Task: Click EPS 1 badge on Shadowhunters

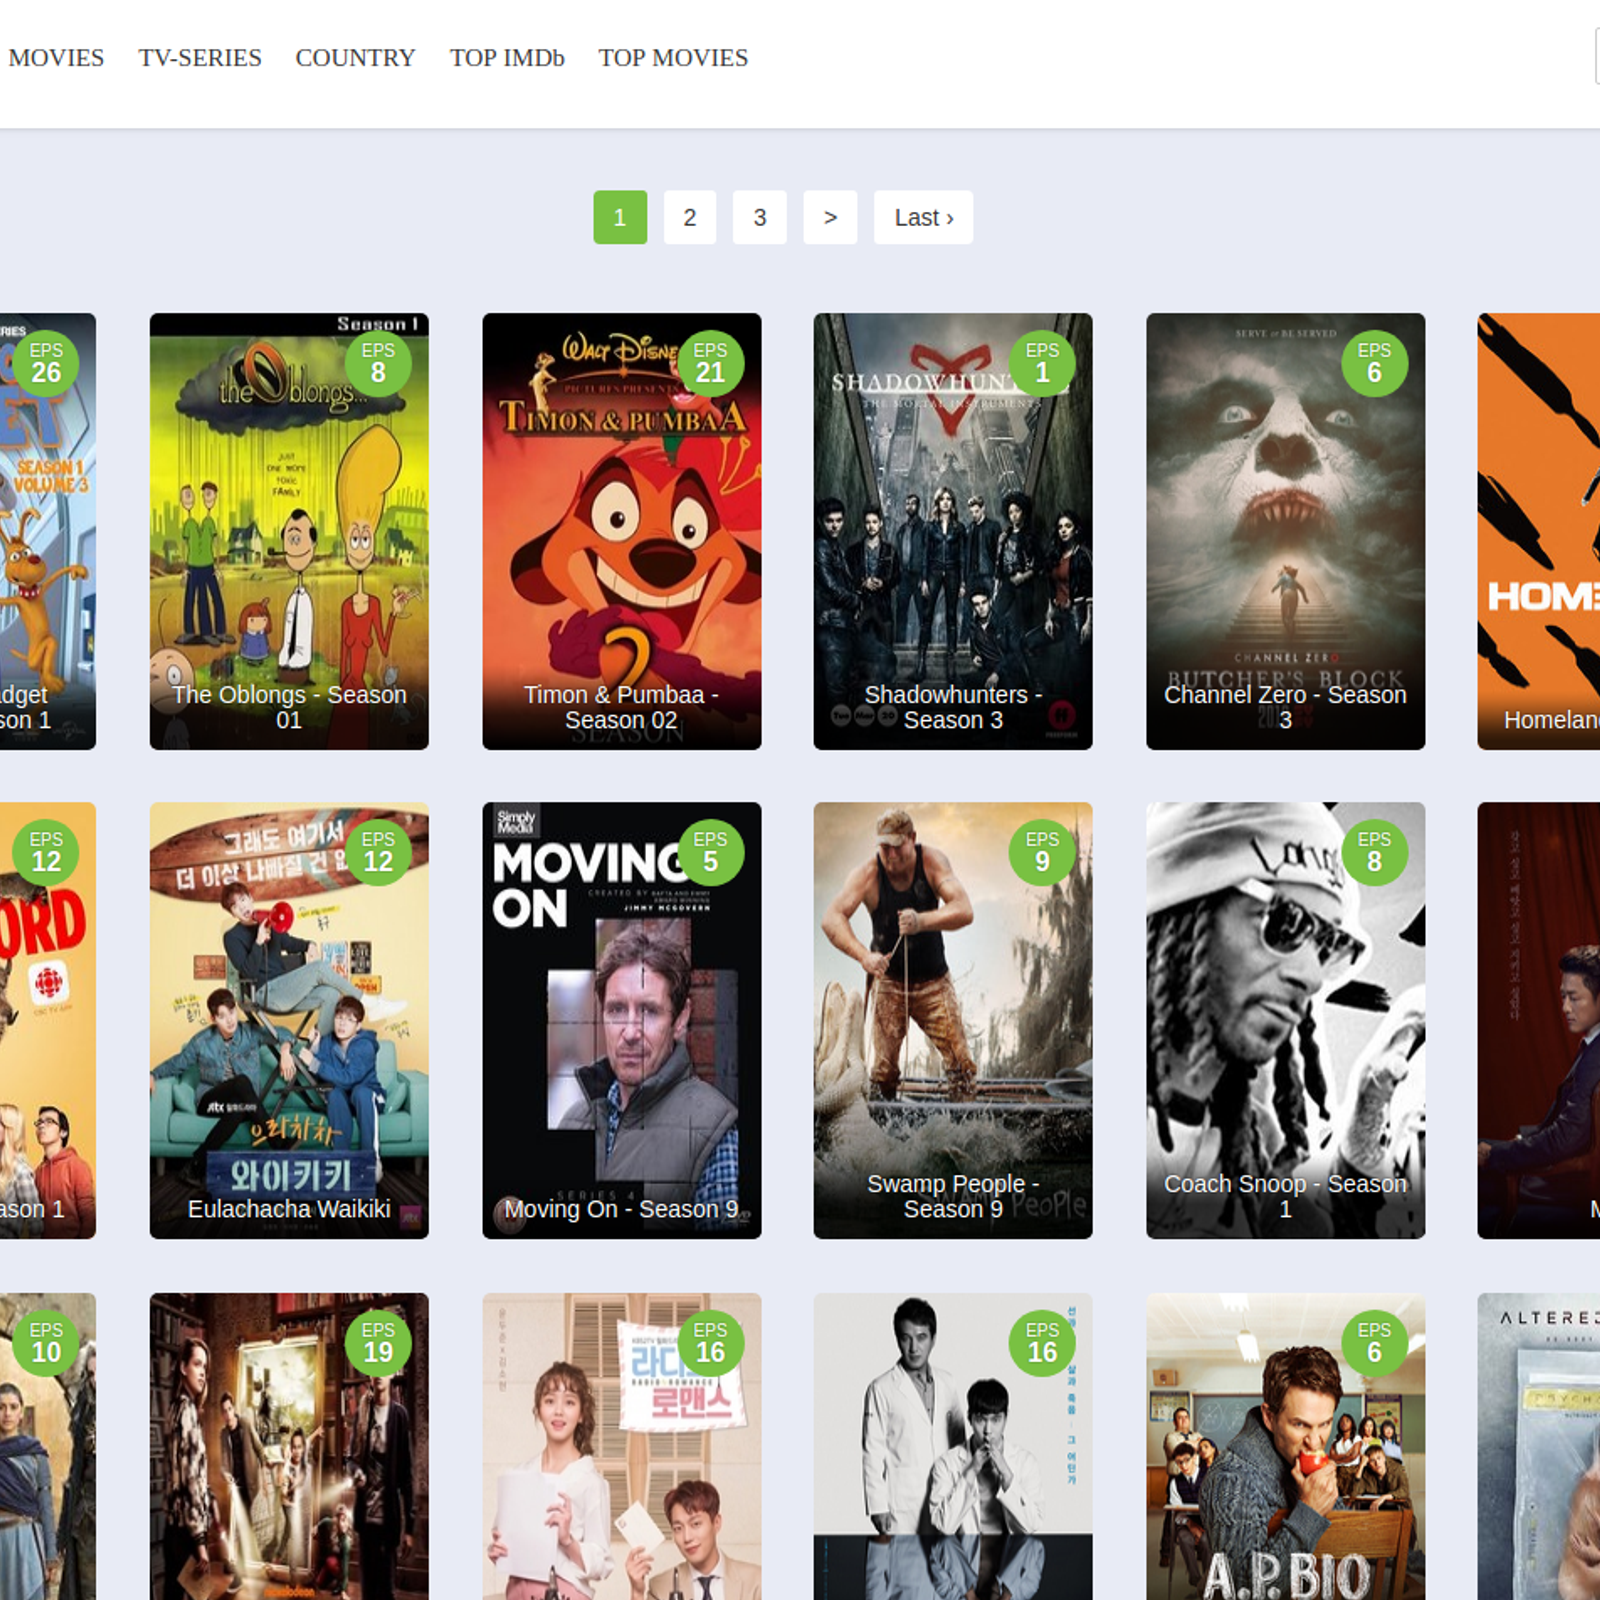Action: (x=1042, y=363)
